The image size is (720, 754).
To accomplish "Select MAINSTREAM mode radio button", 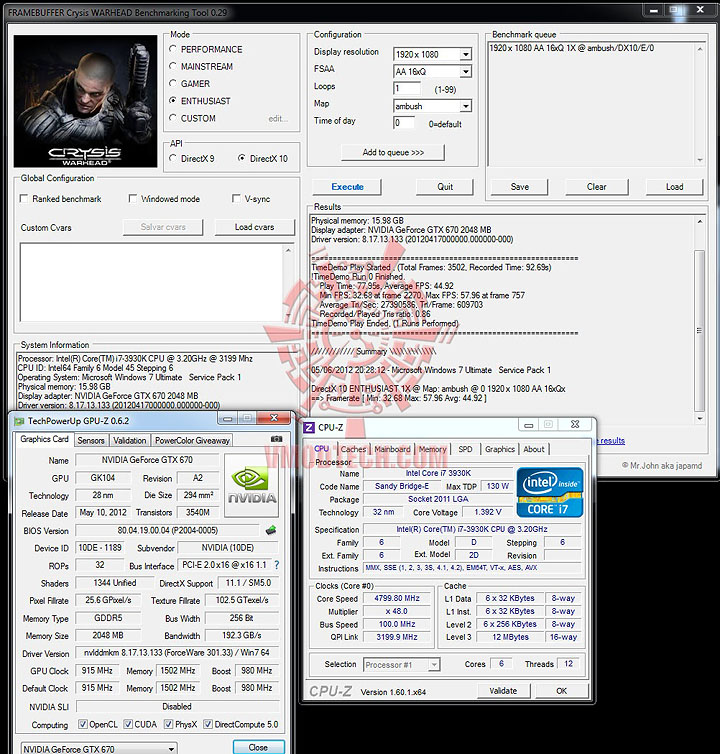I will coord(173,66).
